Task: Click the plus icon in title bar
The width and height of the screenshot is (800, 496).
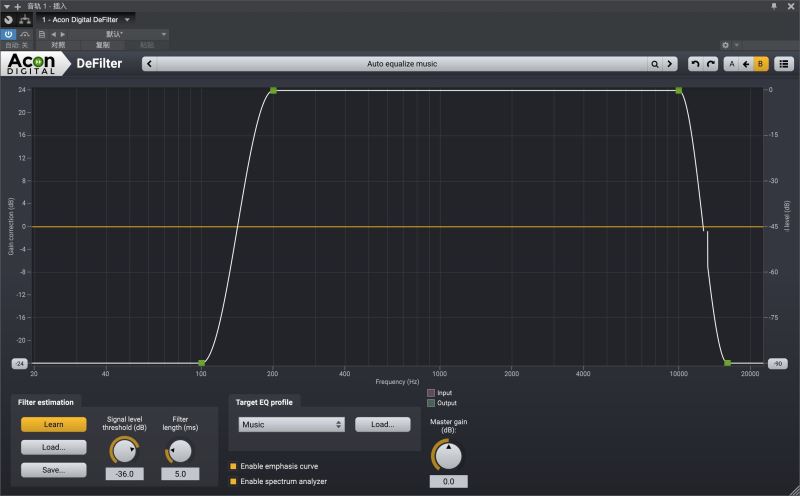Action: [x=18, y=6]
